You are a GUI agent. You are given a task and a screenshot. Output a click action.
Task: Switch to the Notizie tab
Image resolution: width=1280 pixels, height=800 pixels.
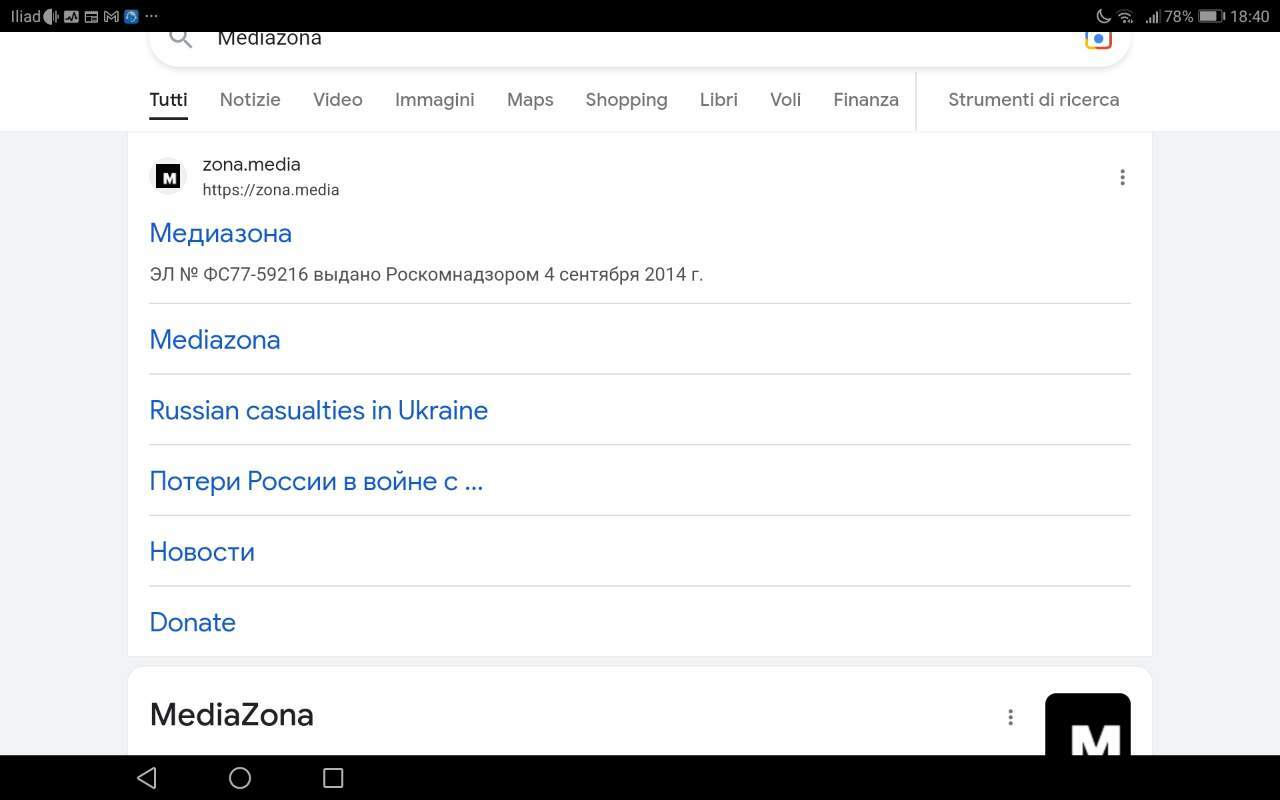point(250,100)
